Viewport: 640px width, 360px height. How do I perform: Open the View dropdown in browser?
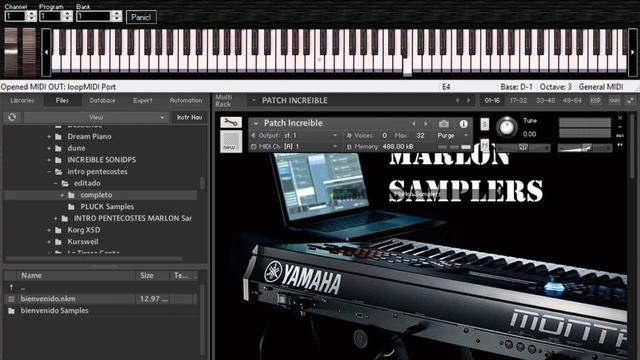click(96, 117)
